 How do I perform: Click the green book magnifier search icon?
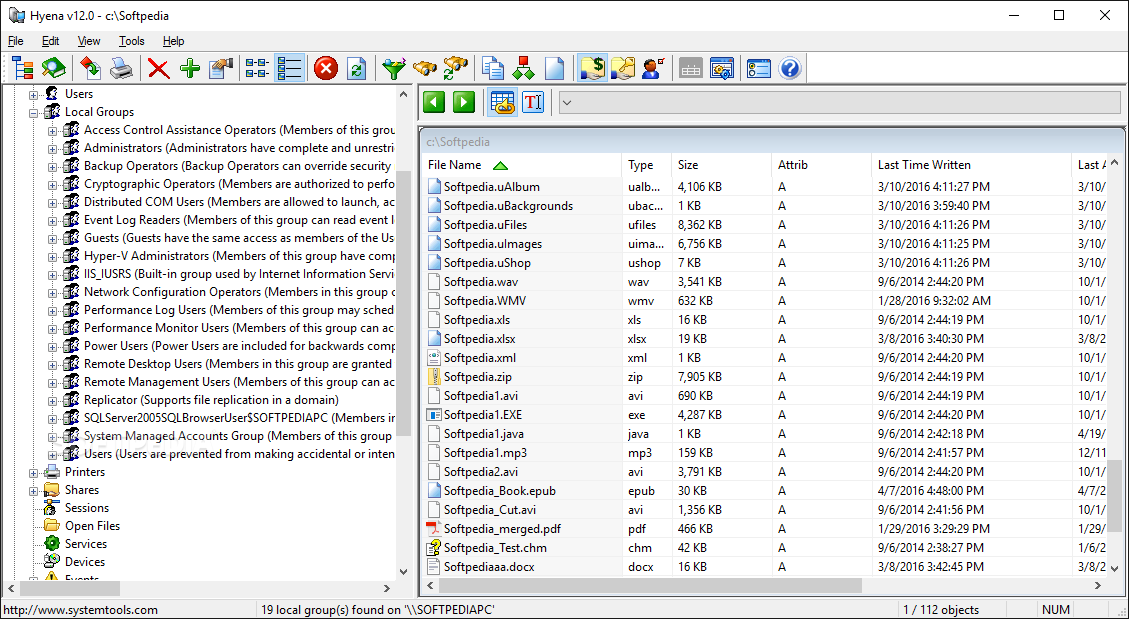[54, 68]
